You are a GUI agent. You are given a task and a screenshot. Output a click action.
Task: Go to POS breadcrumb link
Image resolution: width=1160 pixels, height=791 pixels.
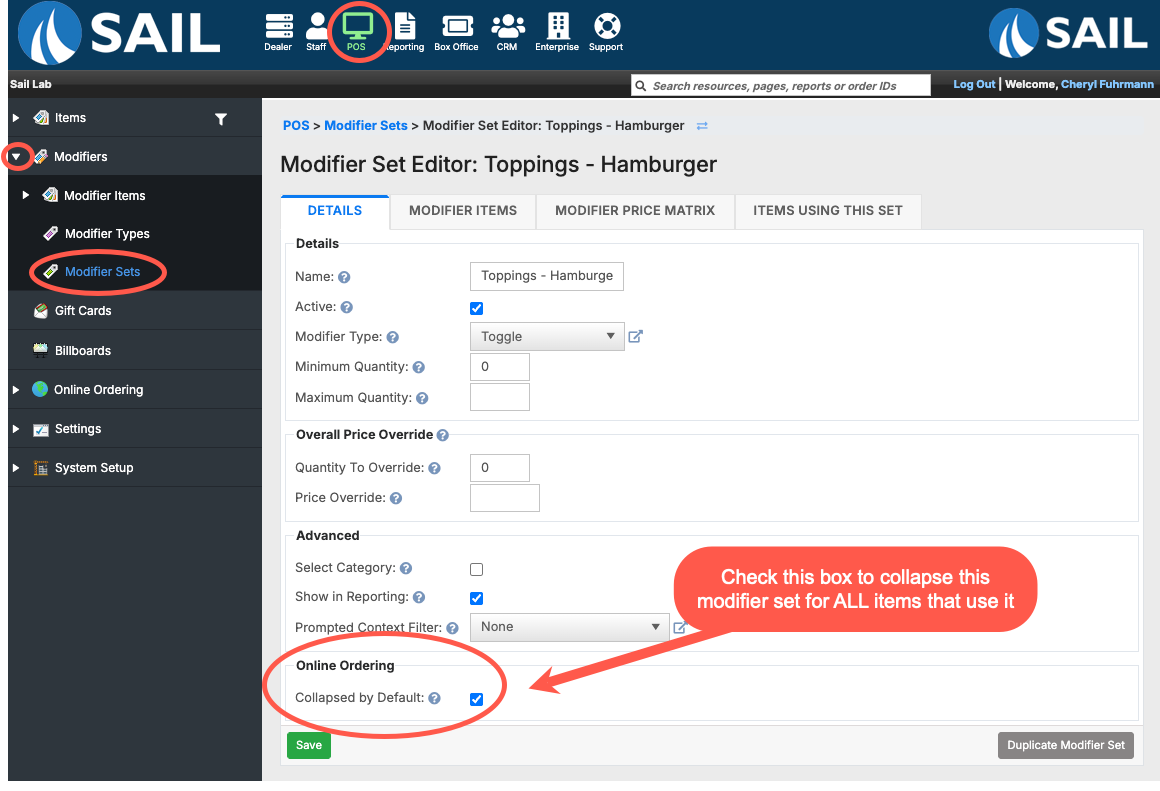(x=296, y=126)
